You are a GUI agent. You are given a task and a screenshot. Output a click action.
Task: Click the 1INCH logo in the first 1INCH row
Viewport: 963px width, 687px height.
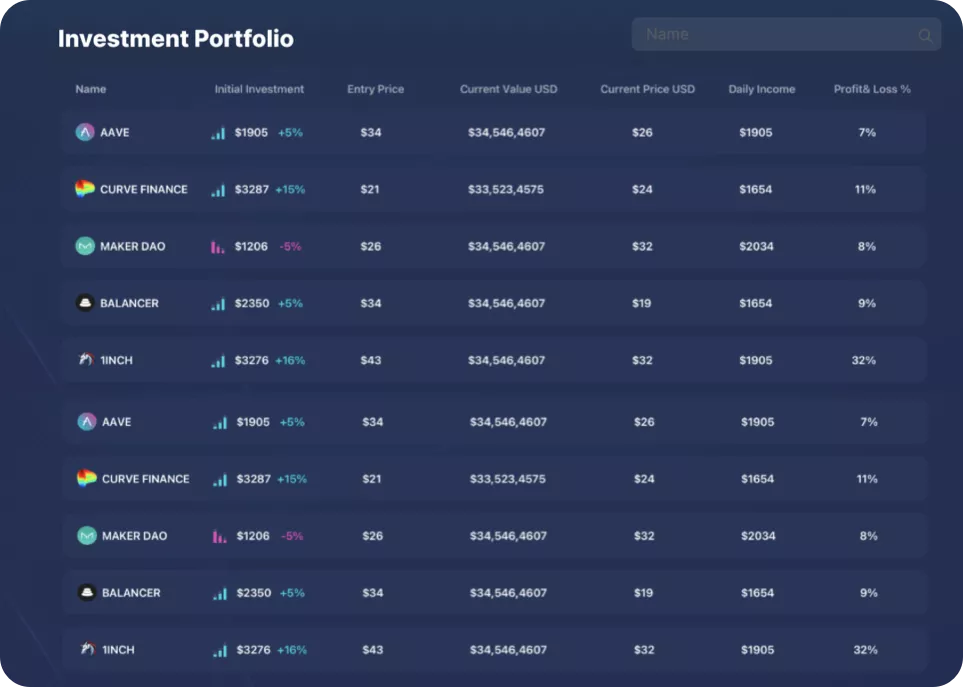85,359
